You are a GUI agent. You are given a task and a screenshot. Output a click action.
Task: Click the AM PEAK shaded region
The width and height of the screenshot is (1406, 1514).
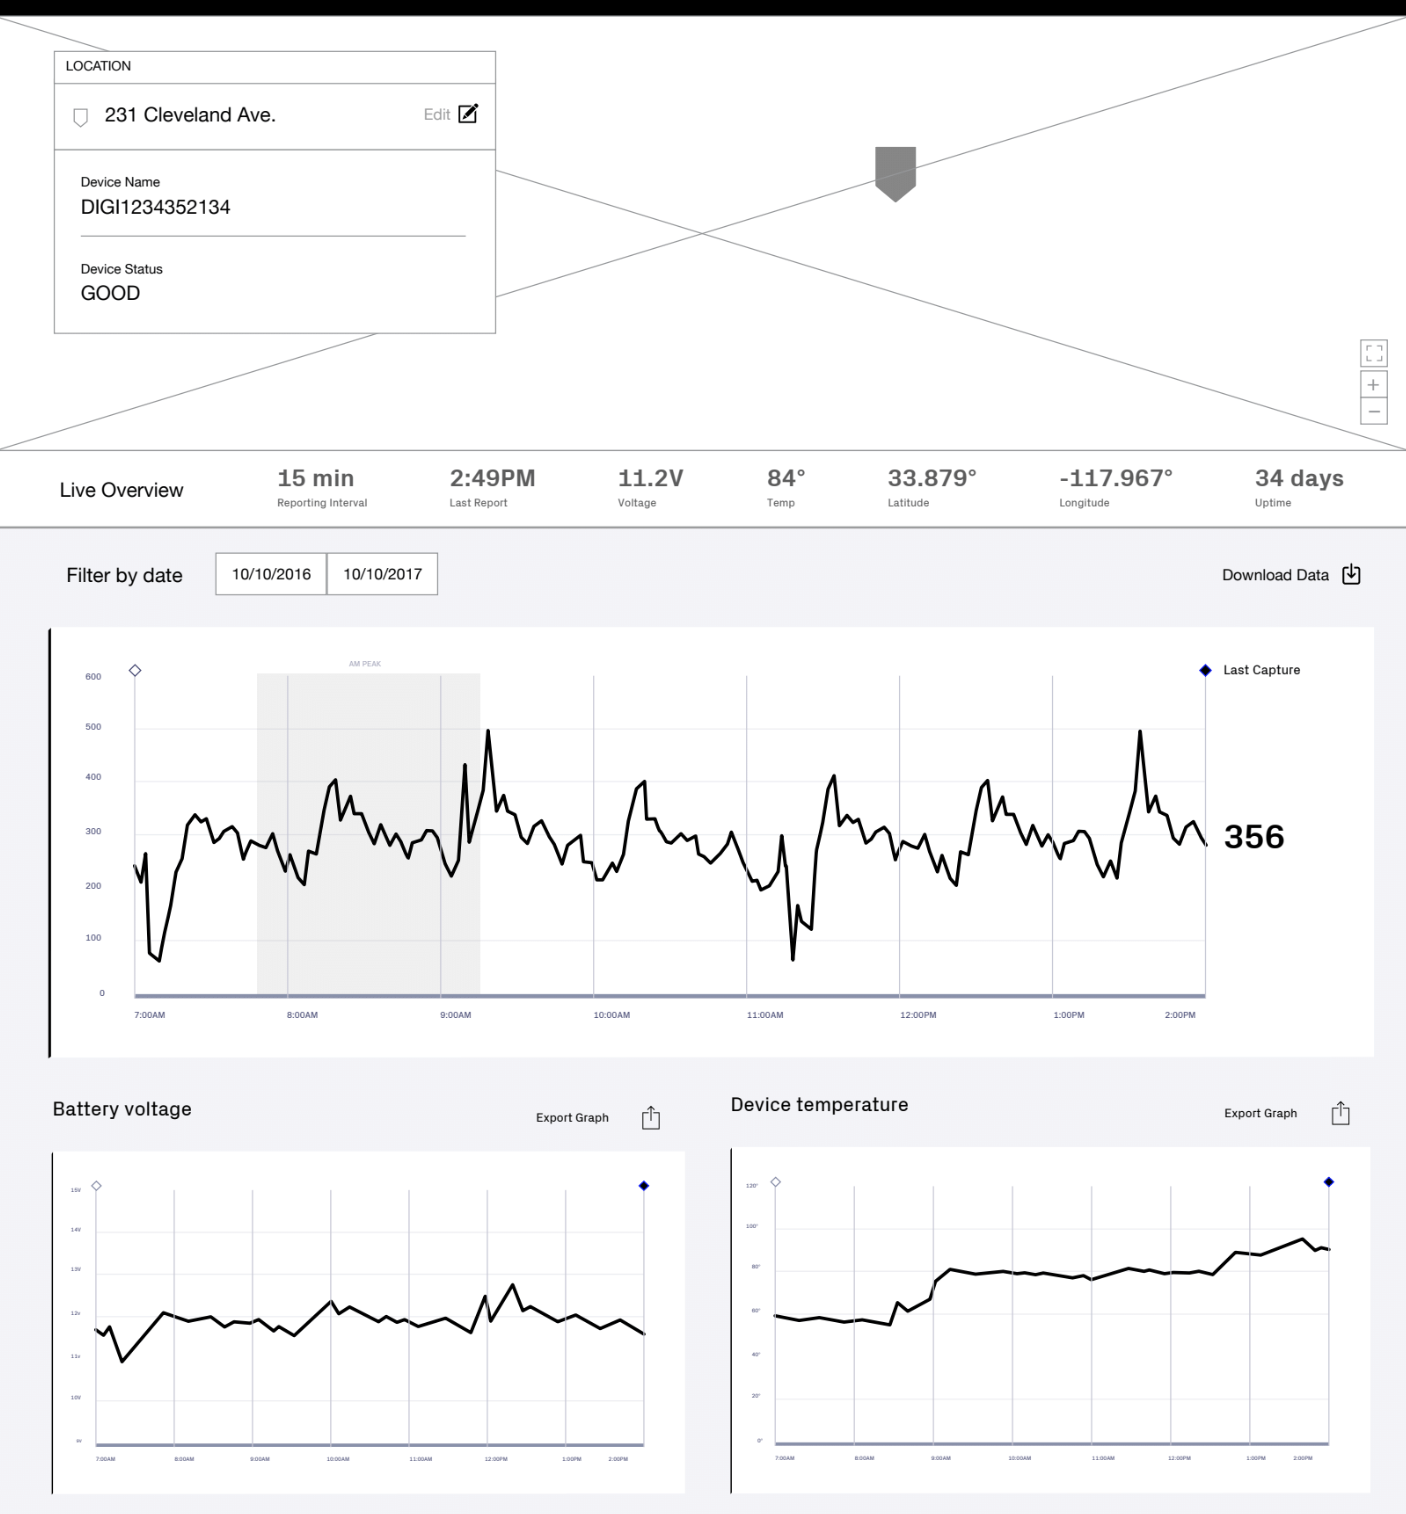pyautogui.click(x=368, y=830)
